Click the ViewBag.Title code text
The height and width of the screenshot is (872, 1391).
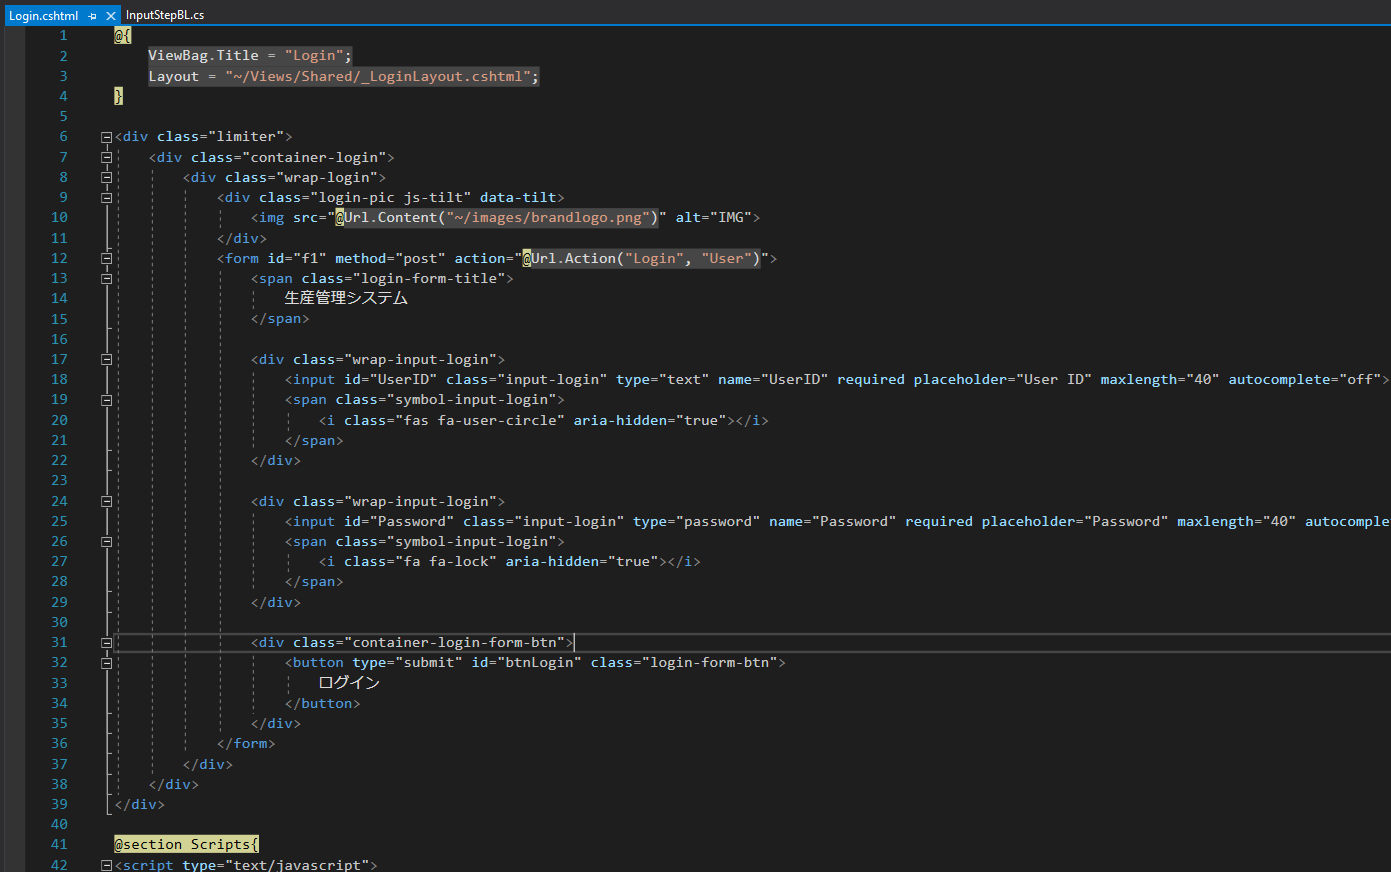(x=203, y=56)
